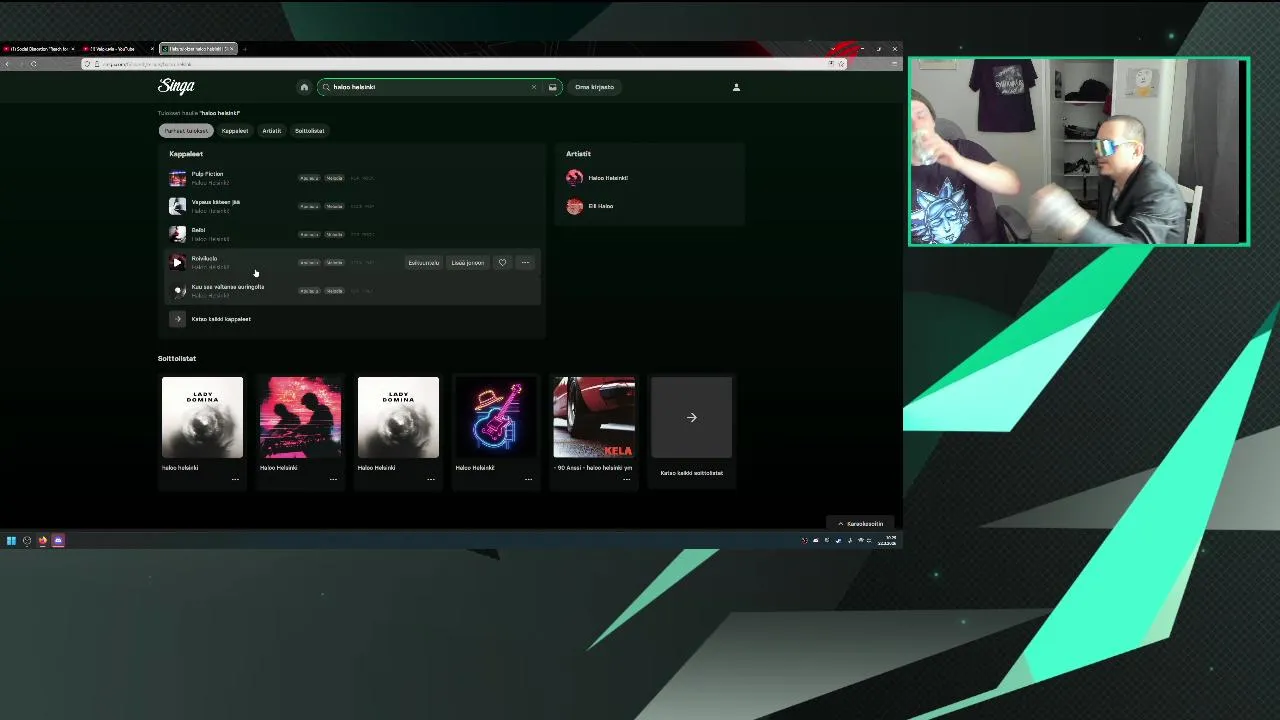Like Roivikola with the heart icon
This screenshot has height=720, width=1280.
click(x=502, y=263)
